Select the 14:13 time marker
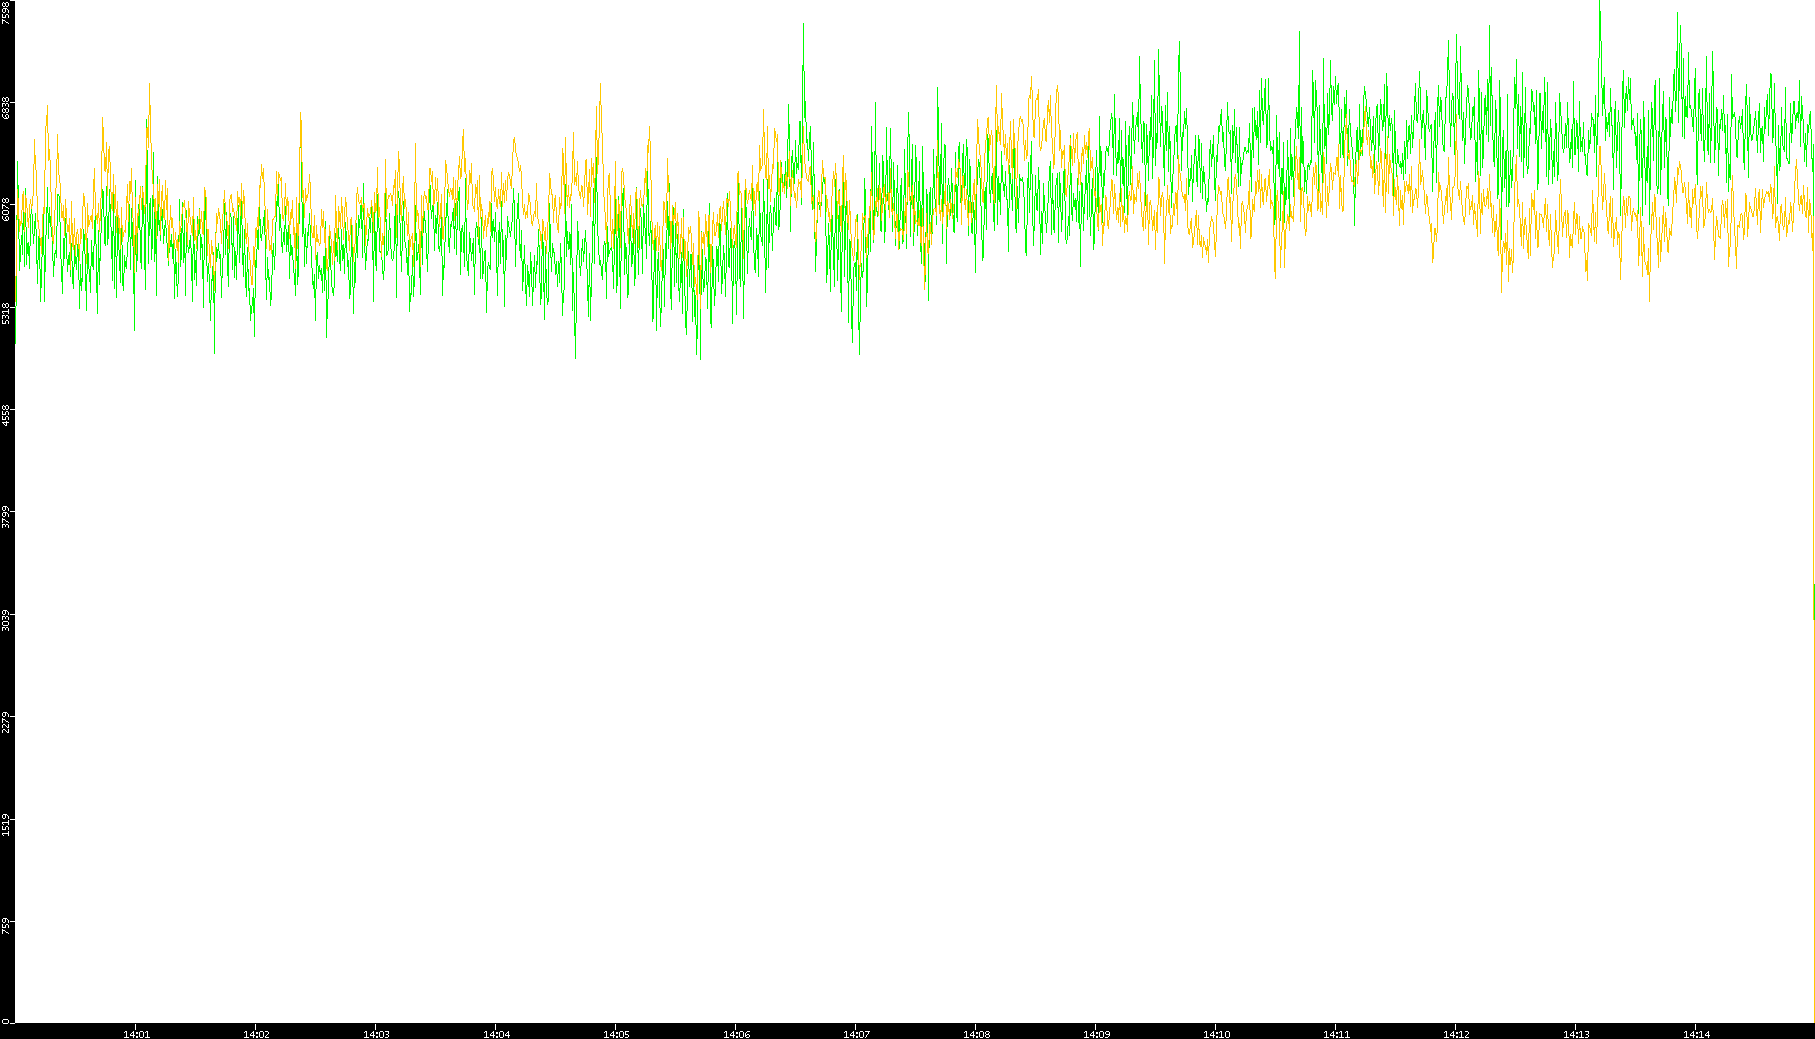Image resolution: width=1815 pixels, height=1039 pixels. (1576, 1034)
